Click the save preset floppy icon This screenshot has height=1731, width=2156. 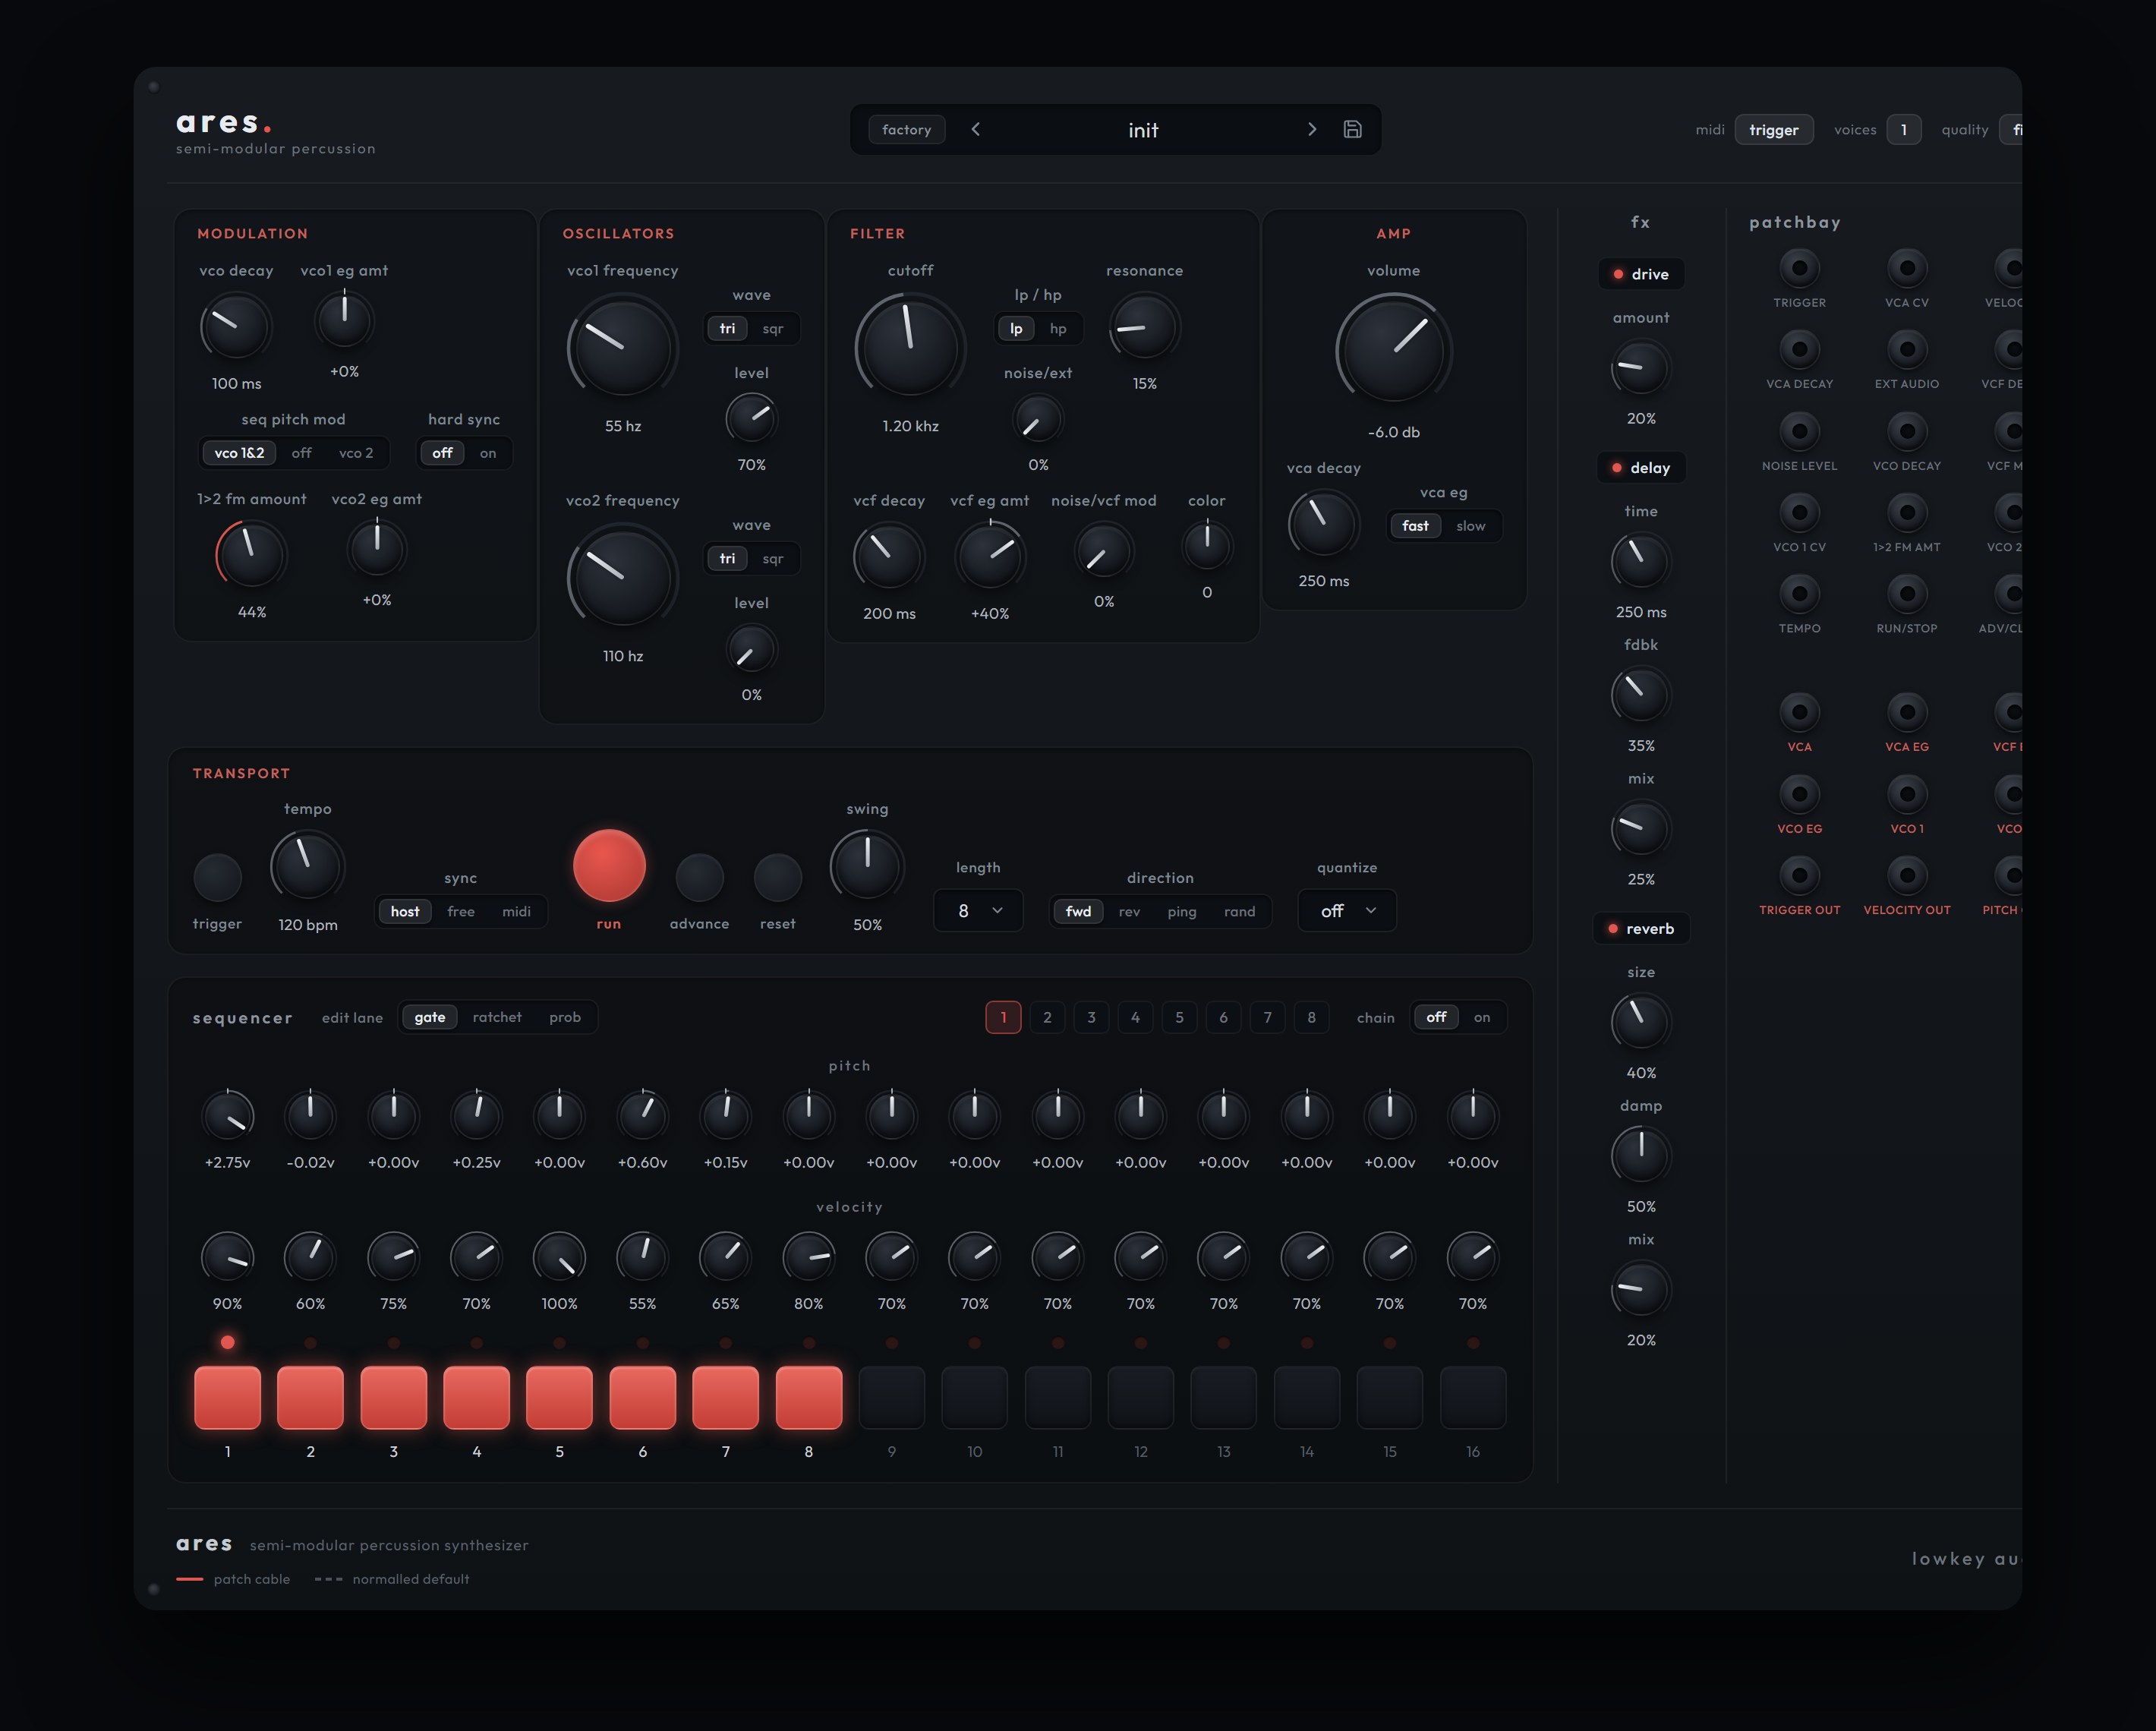1352,129
